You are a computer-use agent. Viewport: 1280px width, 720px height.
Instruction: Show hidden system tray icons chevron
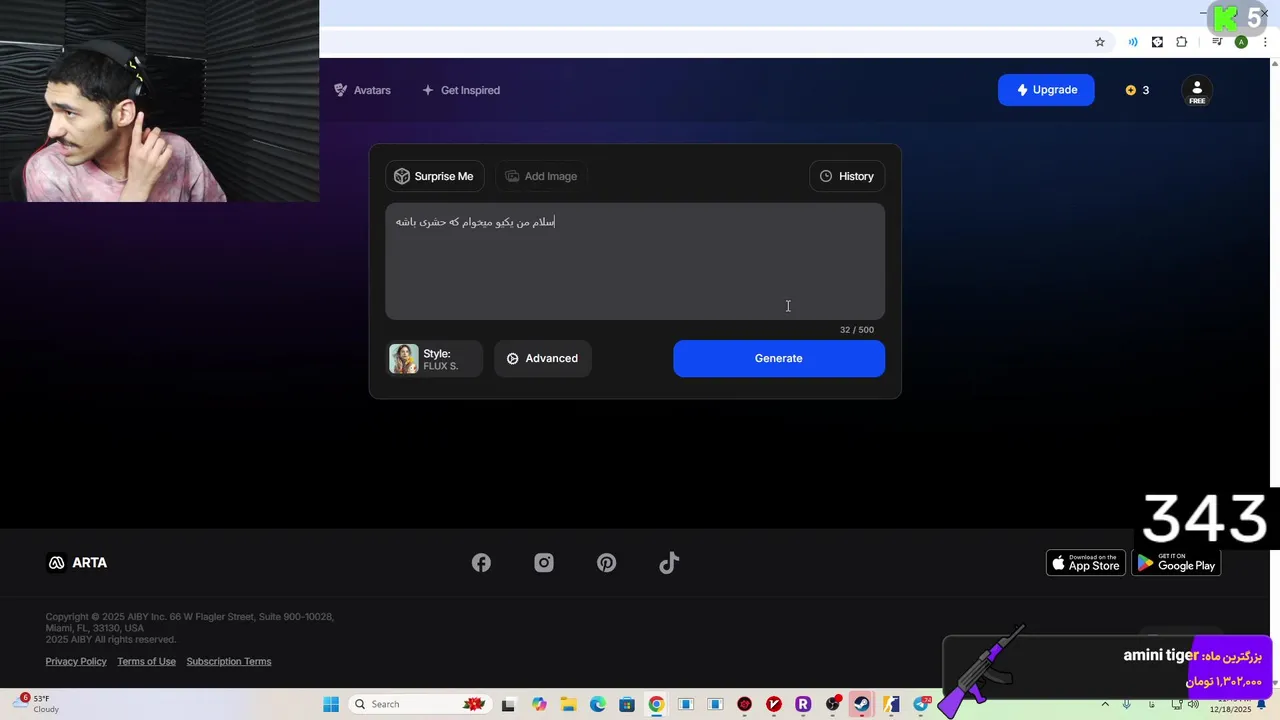tap(1105, 704)
